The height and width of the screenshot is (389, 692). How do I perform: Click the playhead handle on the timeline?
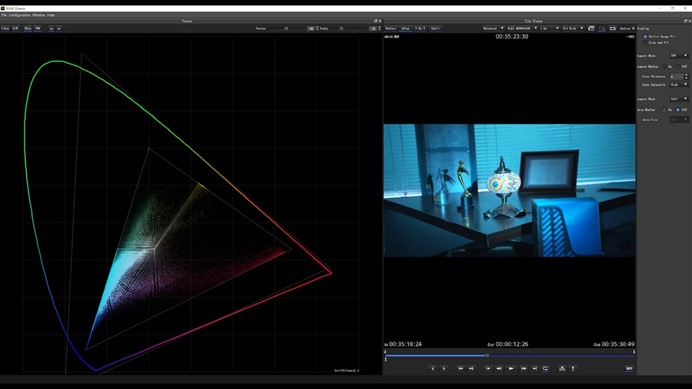(x=488, y=355)
